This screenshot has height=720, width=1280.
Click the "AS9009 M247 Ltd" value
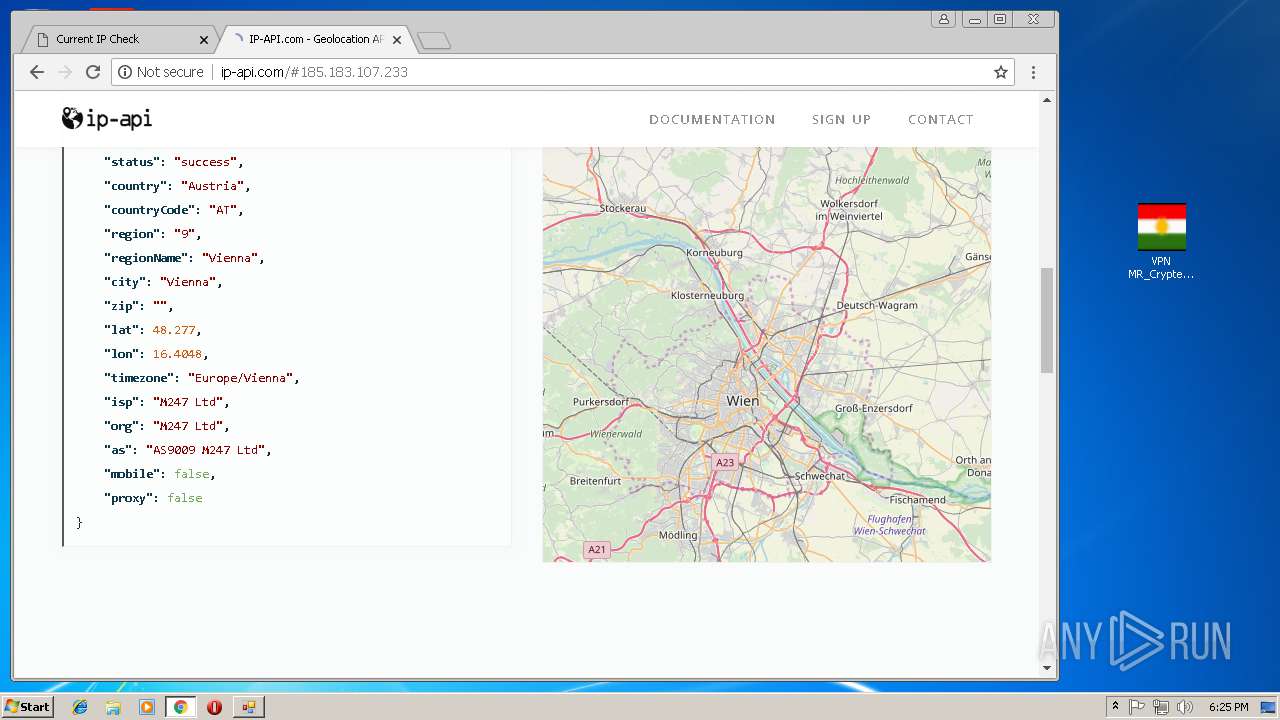click(205, 450)
